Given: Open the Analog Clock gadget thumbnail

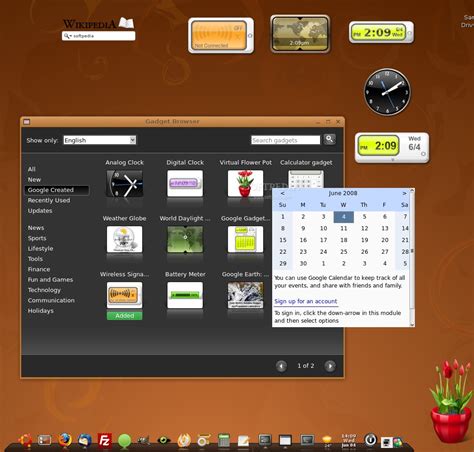Looking at the screenshot, I should click(124, 183).
